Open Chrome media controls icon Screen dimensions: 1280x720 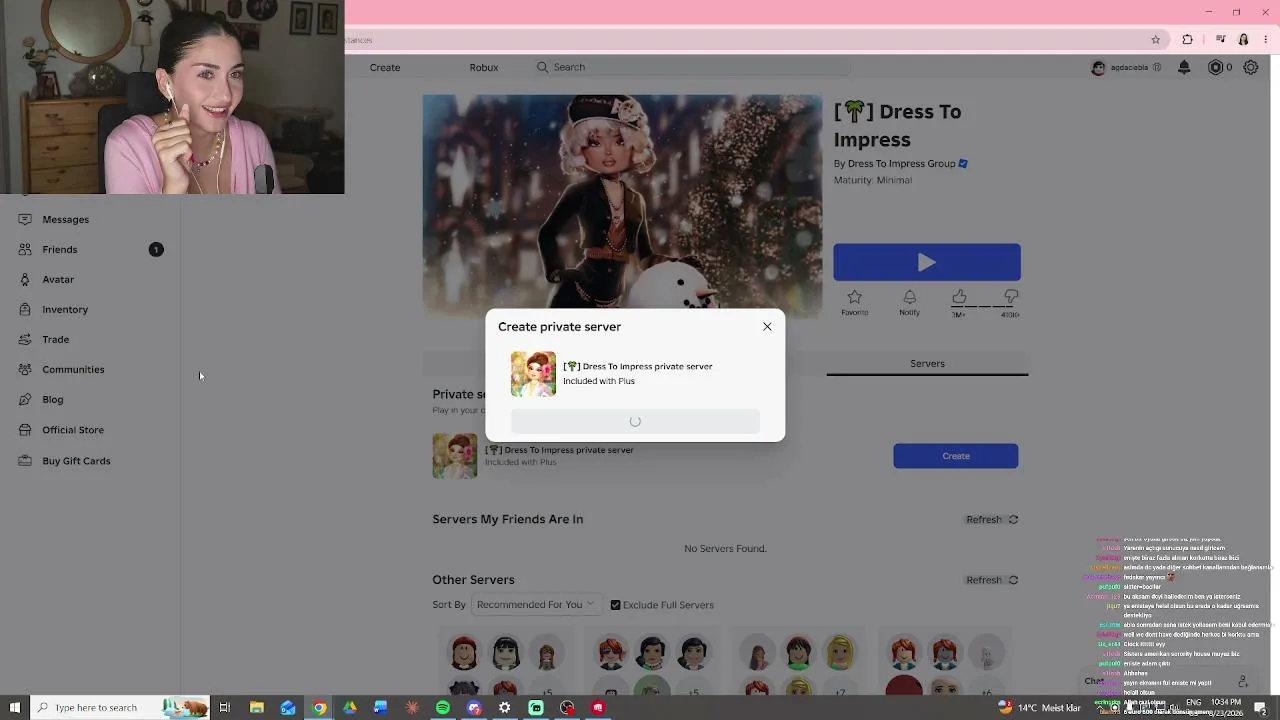pos(1221,40)
